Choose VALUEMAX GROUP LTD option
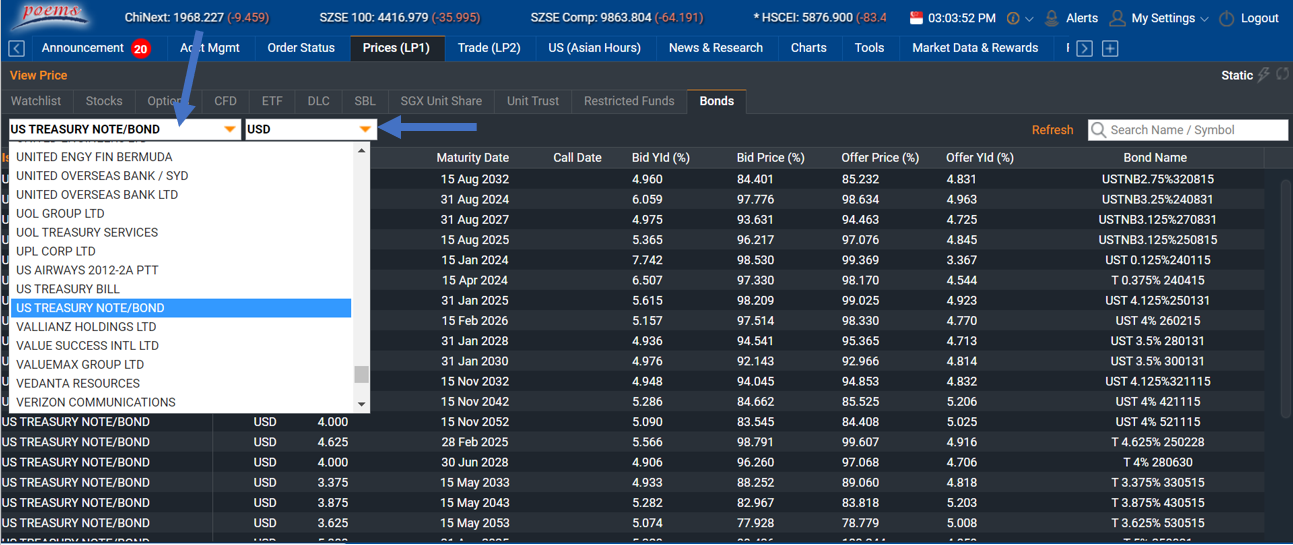 click(181, 365)
